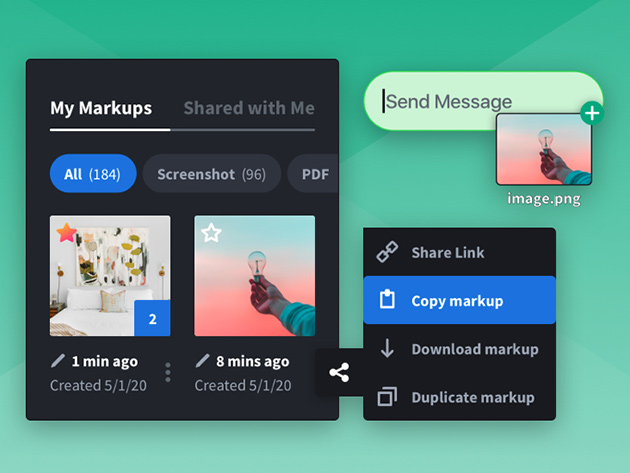The height and width of the screenshot is (473, 630).
Task: Click Created 5/1/20 under the lightbulb markup
Action: [243, 385]
